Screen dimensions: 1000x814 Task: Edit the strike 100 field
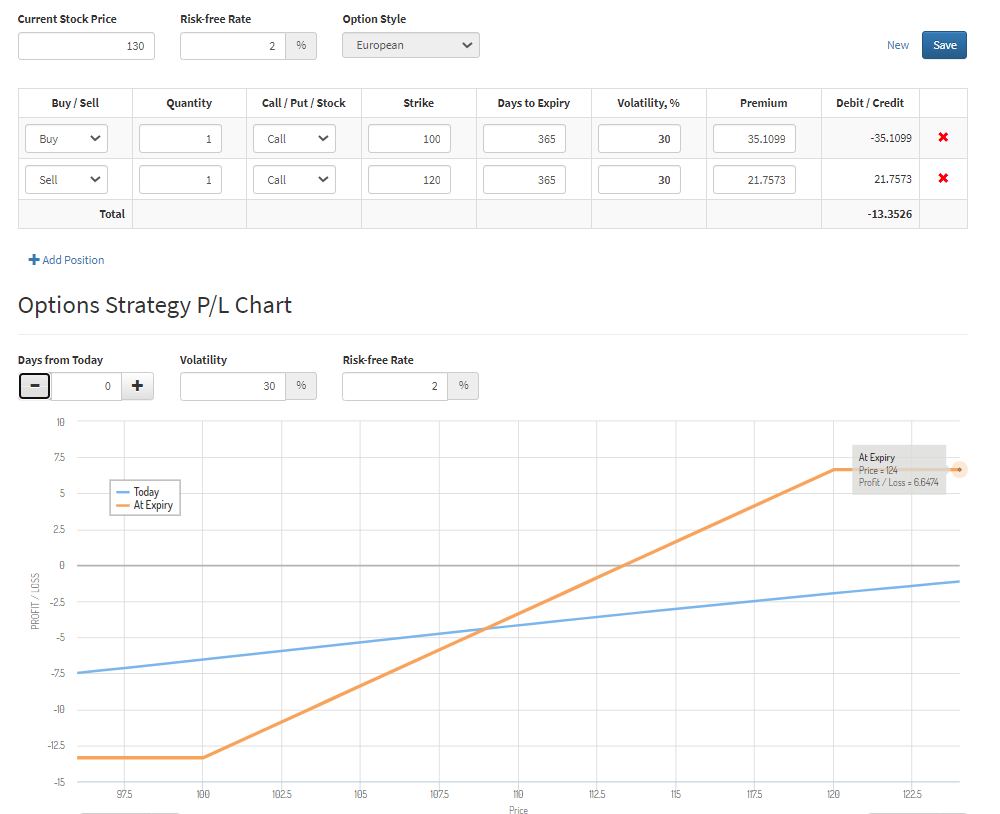pos(409,138)
